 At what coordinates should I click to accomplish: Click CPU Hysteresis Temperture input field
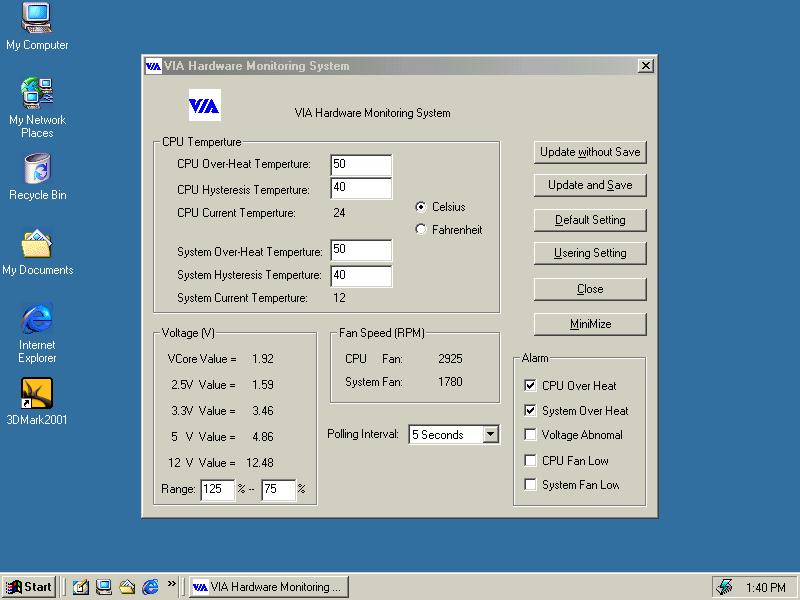click(x=361, y=188)
